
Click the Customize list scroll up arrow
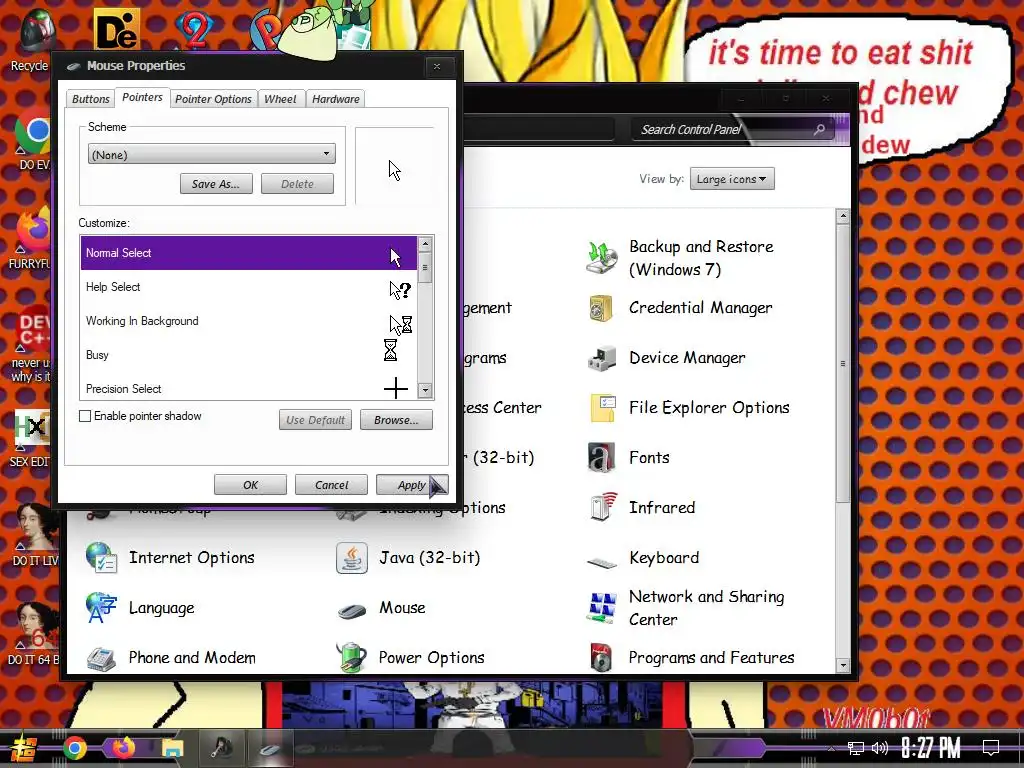click(425, 244)
